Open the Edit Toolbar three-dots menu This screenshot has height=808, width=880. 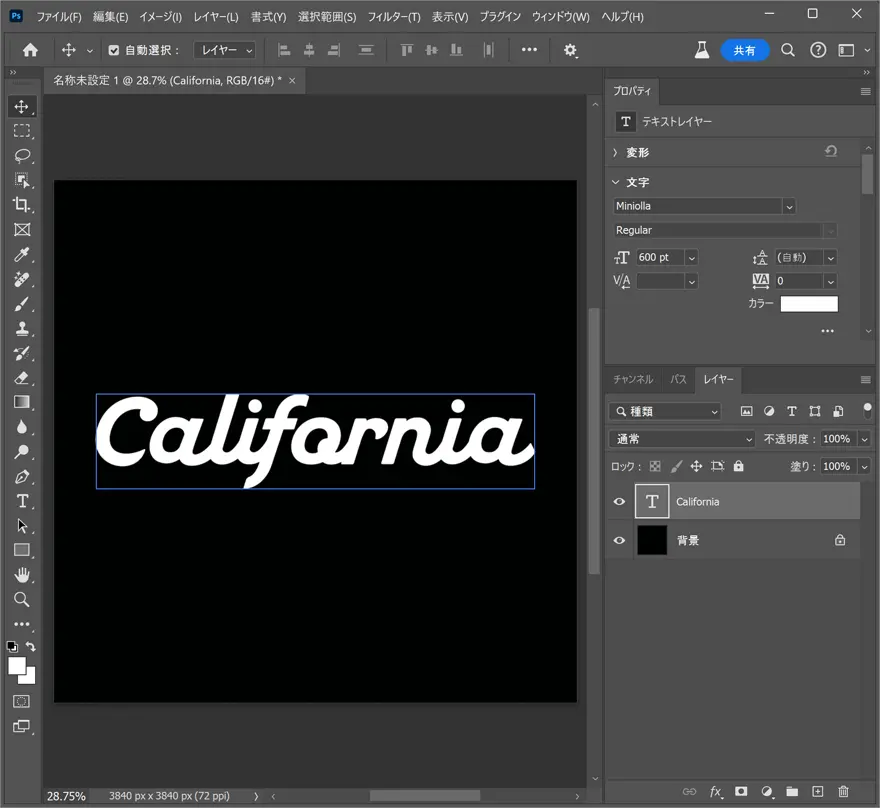(22, 624)
